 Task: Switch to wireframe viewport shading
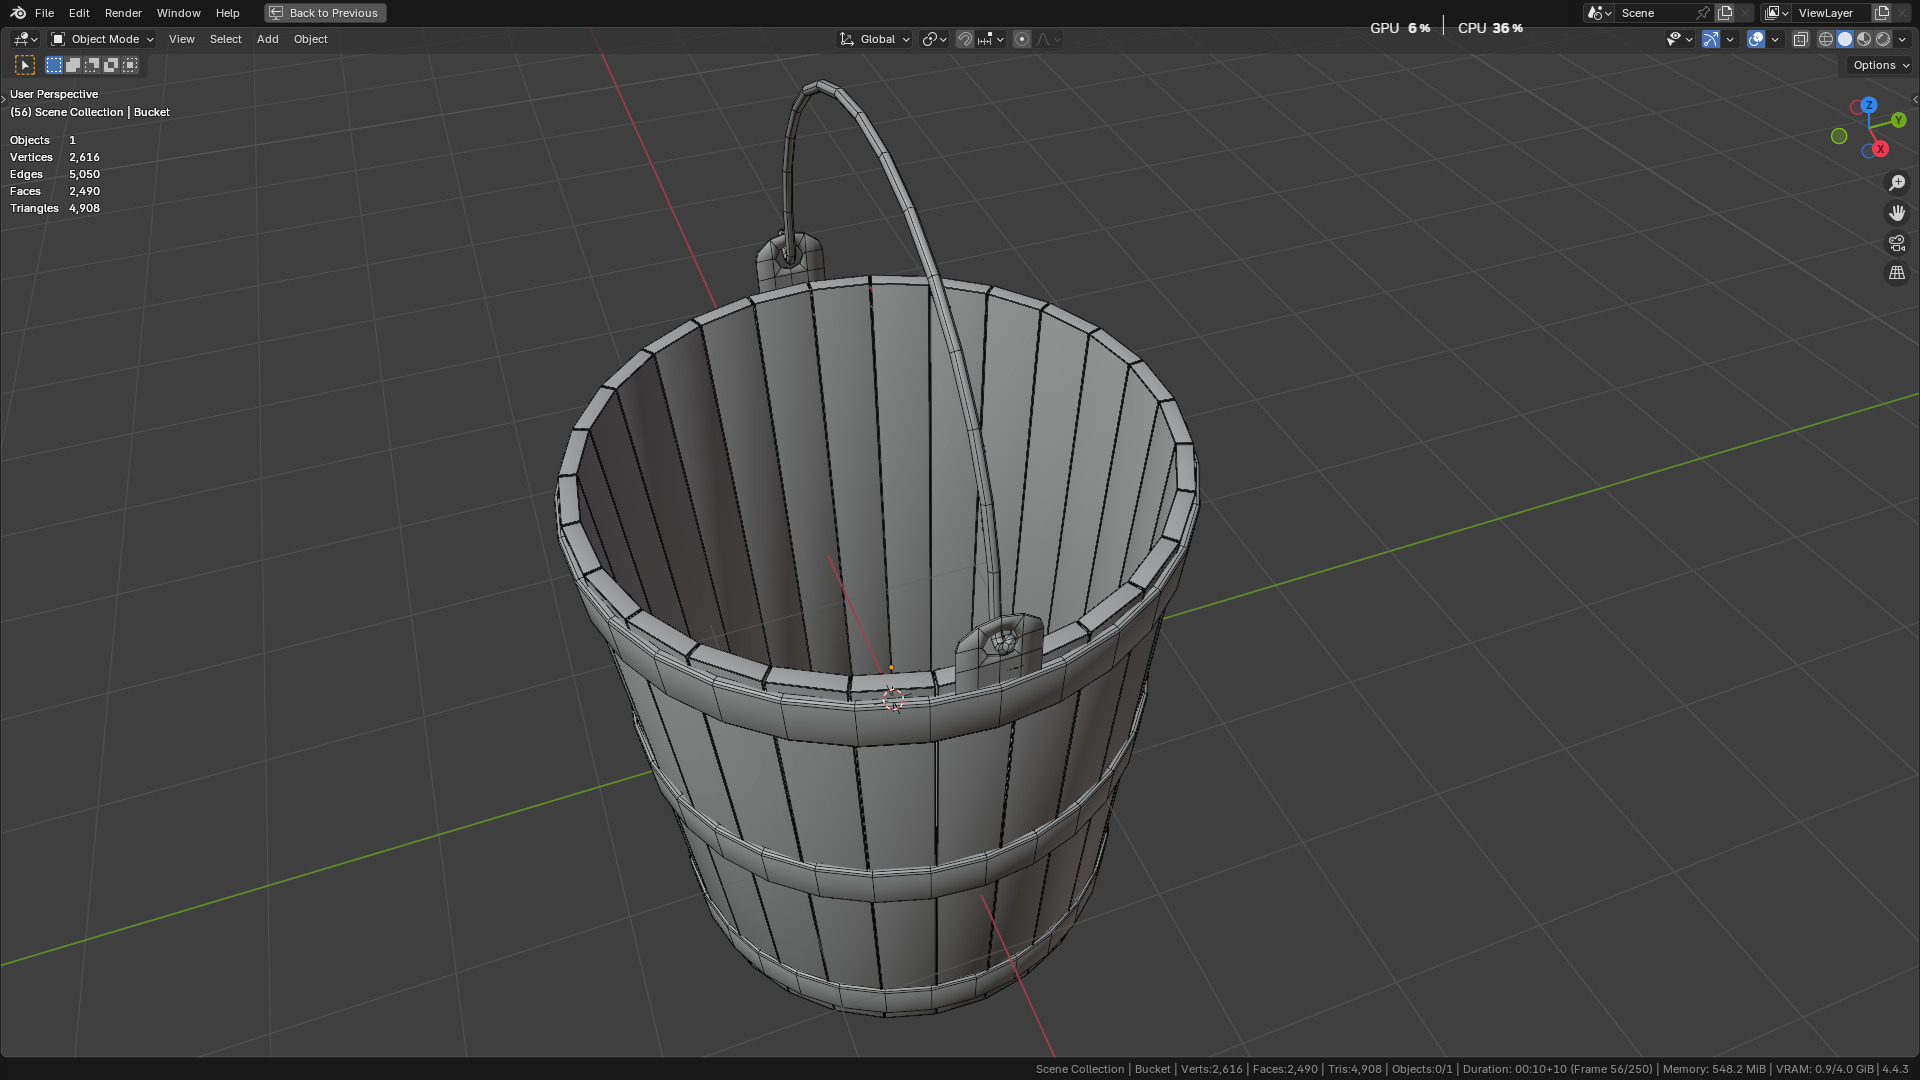(1826, 39)
